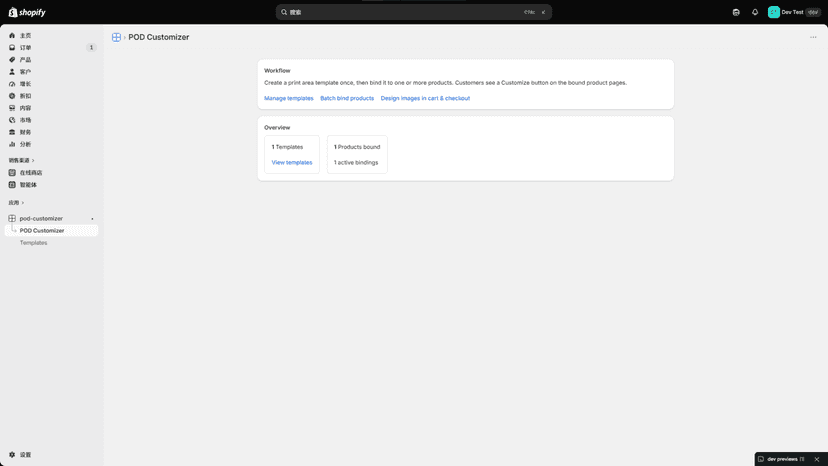Click the dev previews label in bottom bar
828x466 pixels.
click(x=782, y=459)
